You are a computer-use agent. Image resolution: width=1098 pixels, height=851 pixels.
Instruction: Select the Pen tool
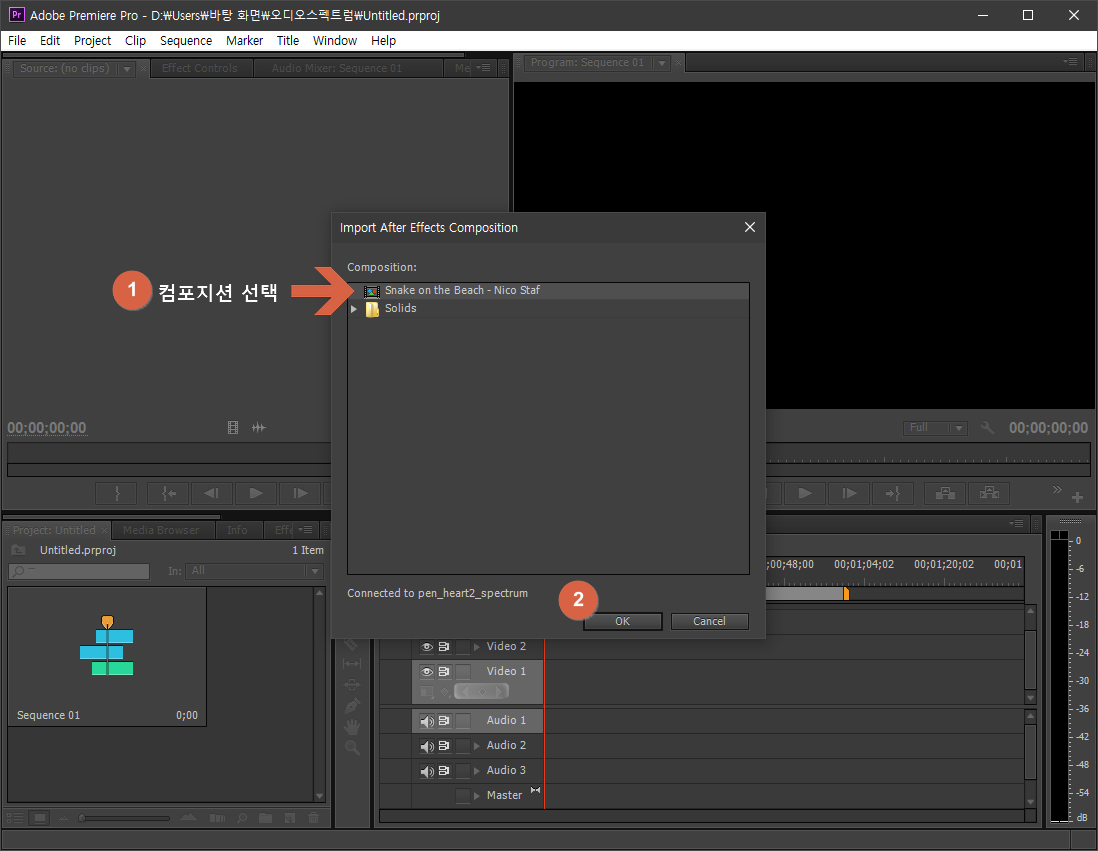click(x=352, y=705)
